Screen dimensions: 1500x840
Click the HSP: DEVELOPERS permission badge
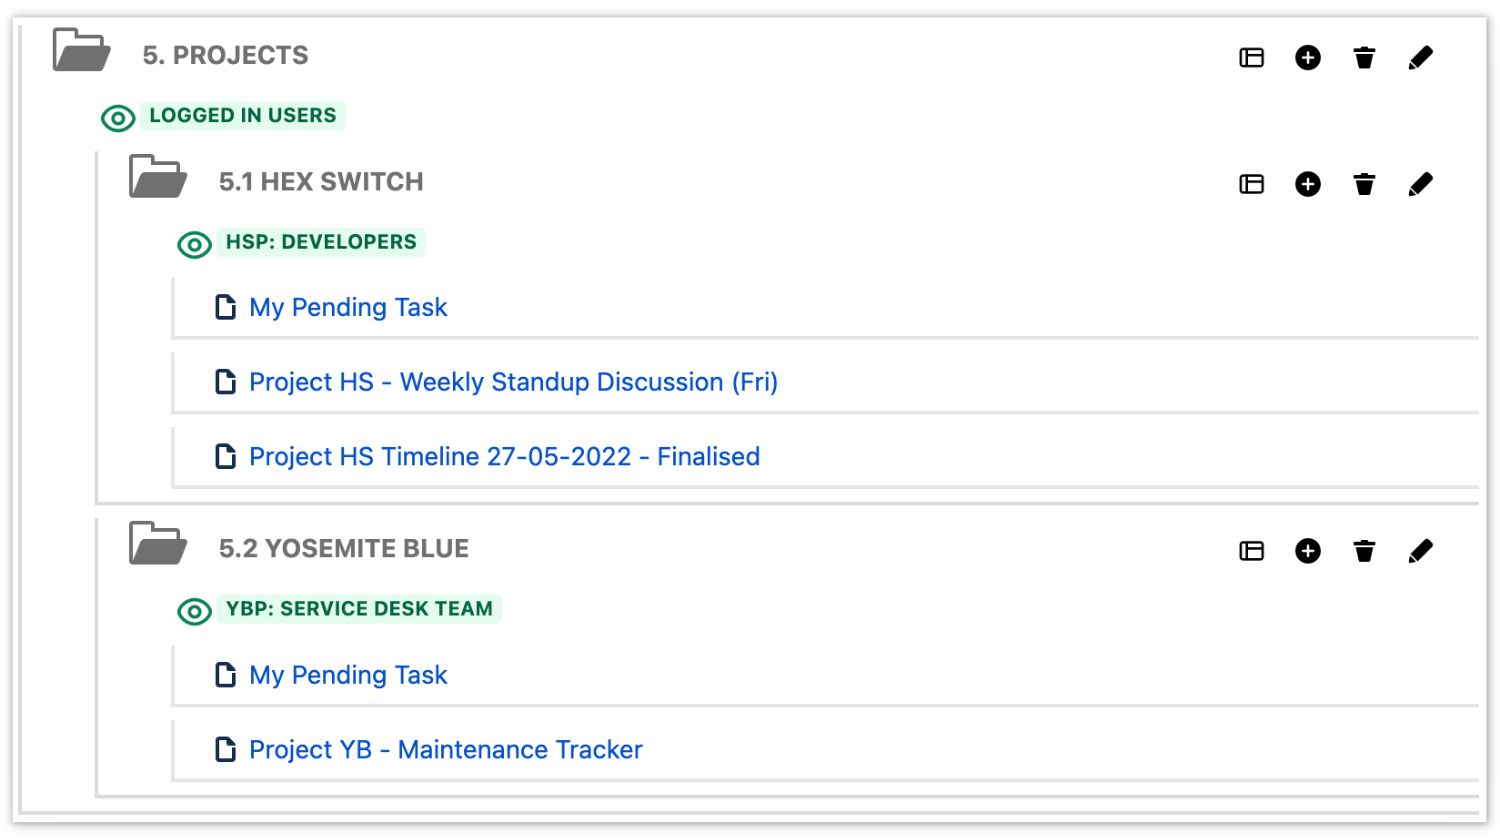320,241
